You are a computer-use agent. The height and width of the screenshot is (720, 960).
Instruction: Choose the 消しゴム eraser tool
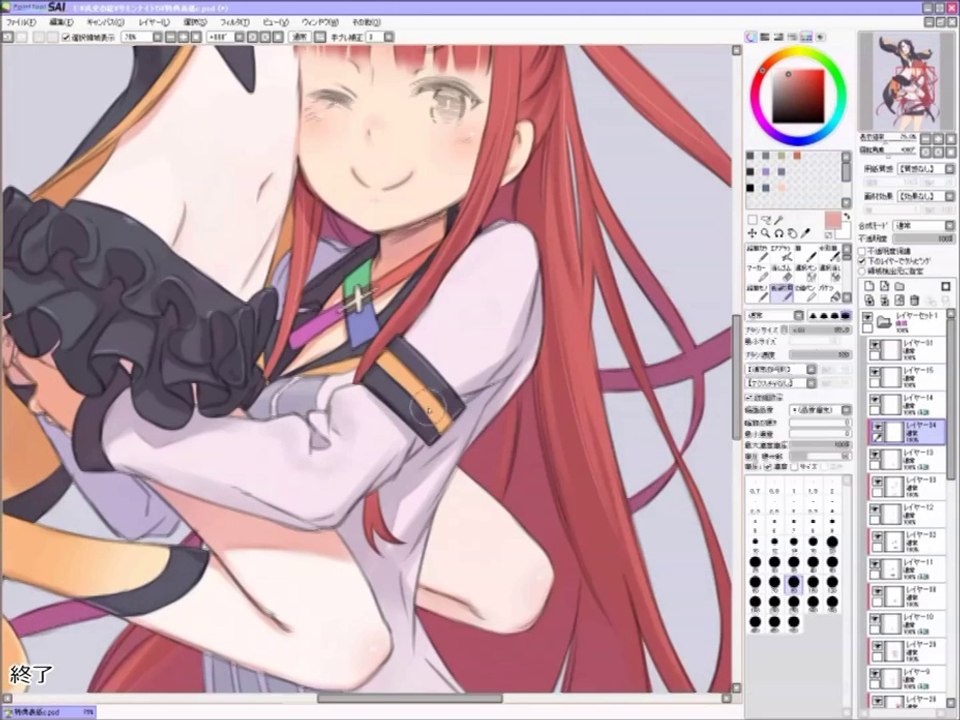click(x=782, y=274)
